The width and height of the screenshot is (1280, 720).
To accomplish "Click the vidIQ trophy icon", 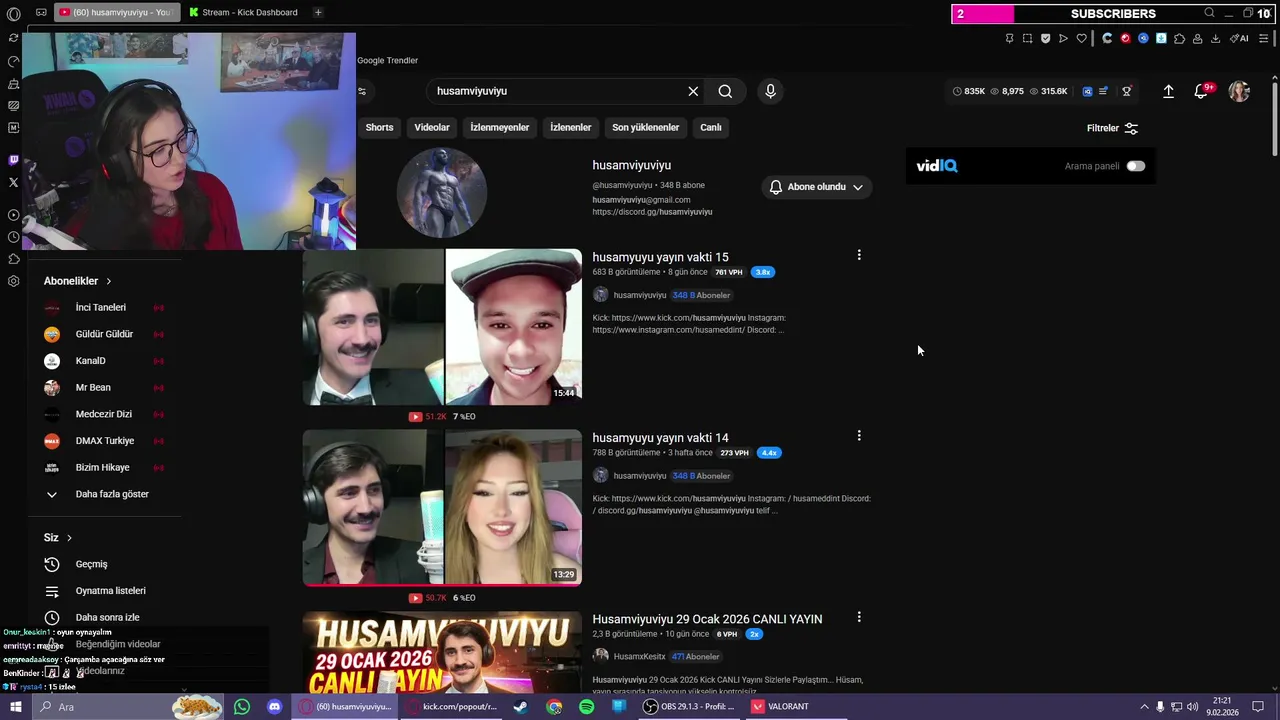I will [x=1127, y=91].
